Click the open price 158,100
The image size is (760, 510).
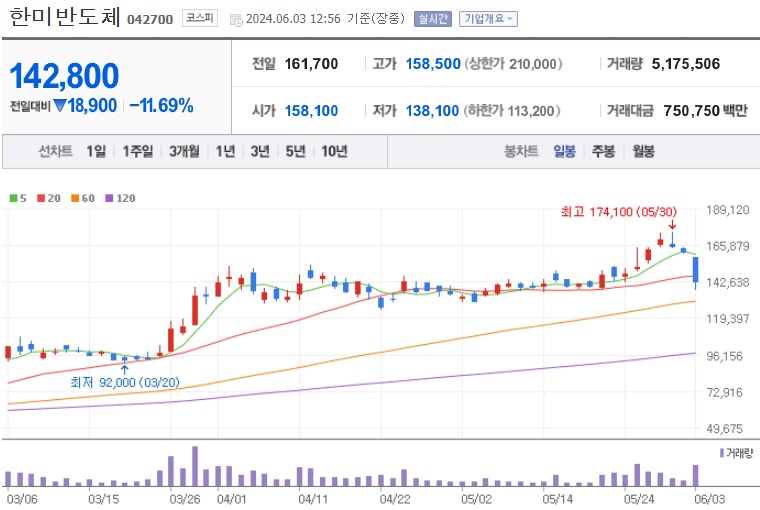point(311,111)
